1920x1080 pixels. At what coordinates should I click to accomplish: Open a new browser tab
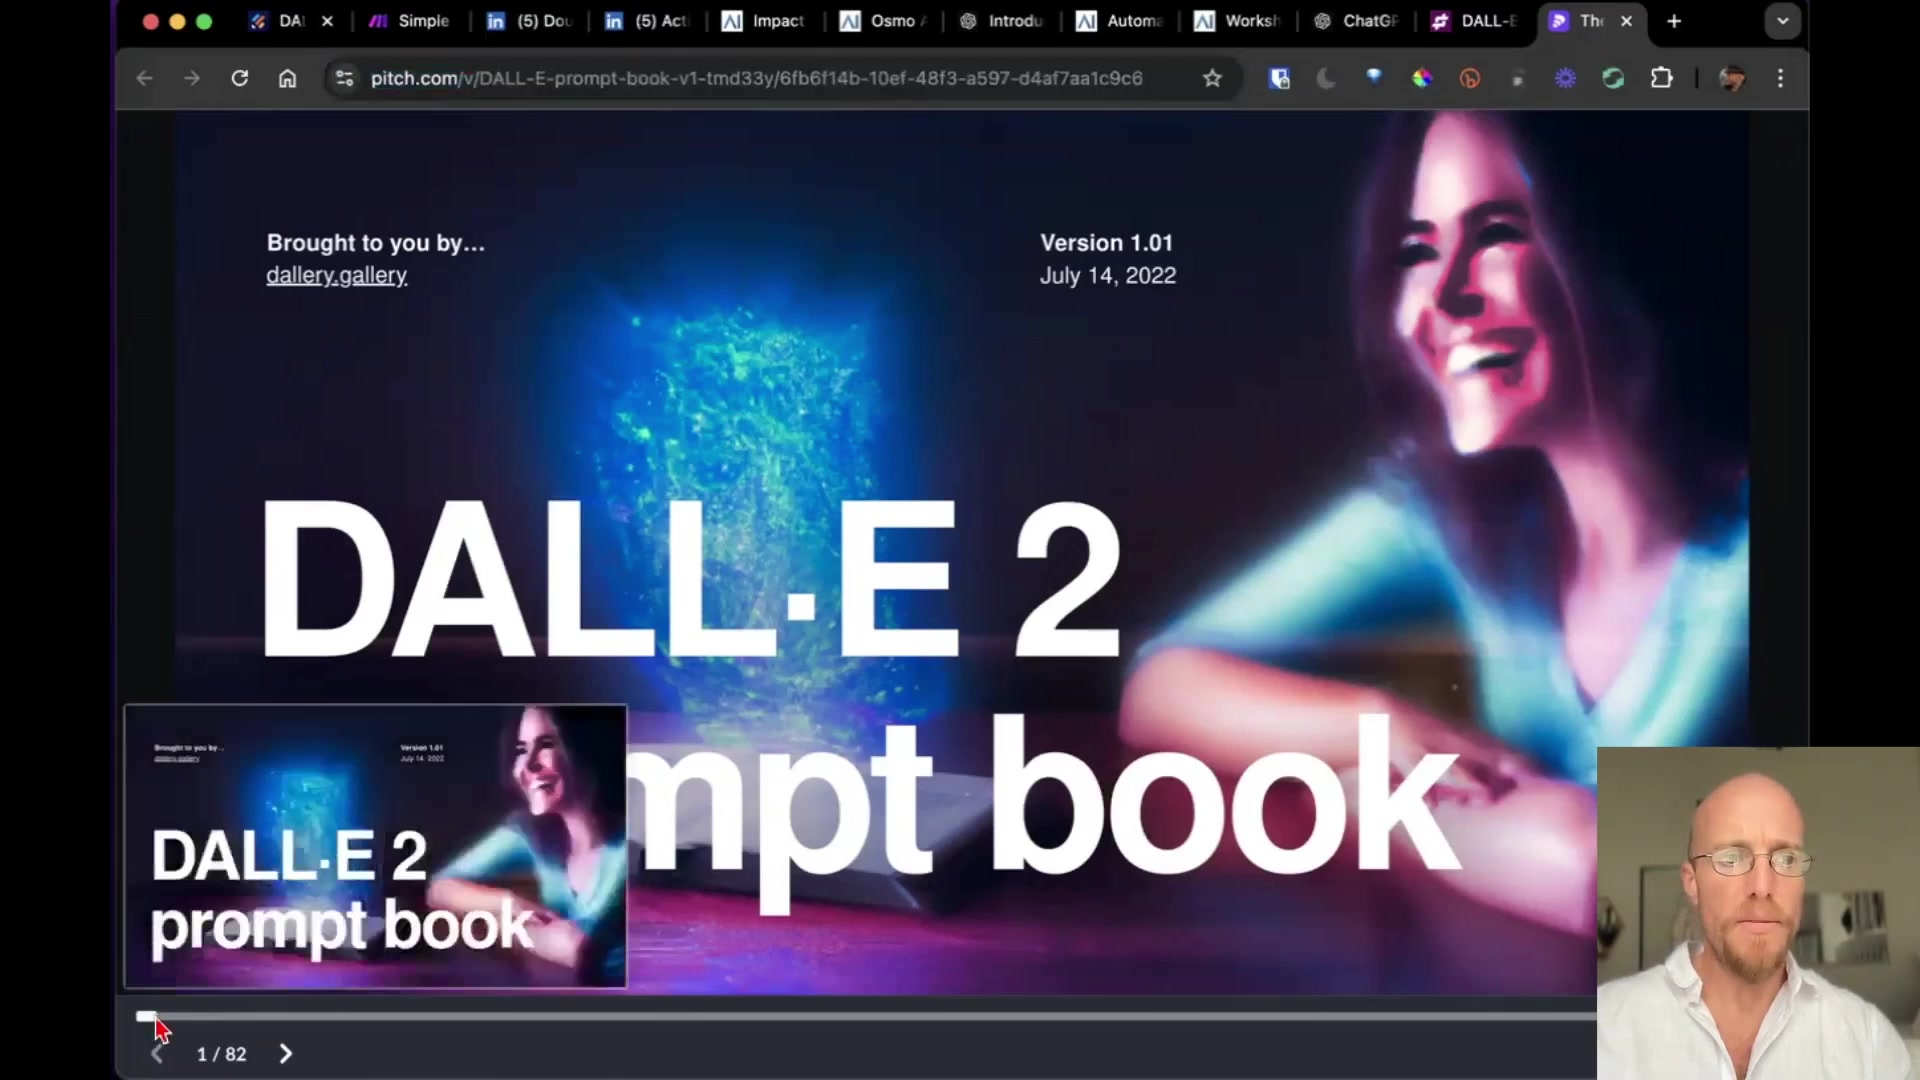[1674, 21]
